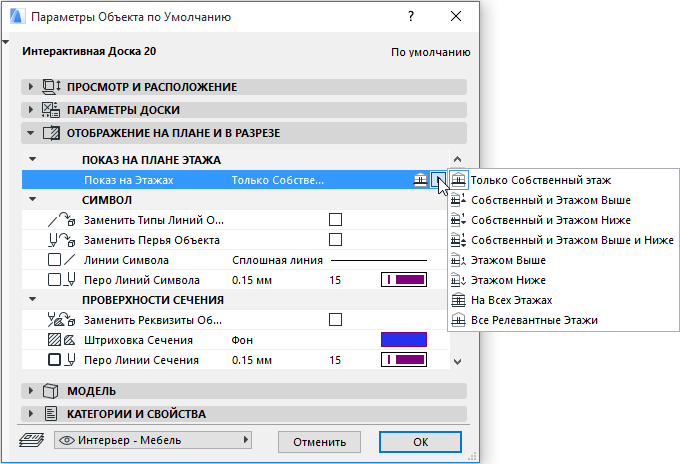Image resolution: width=680 pixels, height=464 pixels.
Task: Click the scroll down arrow of parameter list
Action: tap(457, 361)
